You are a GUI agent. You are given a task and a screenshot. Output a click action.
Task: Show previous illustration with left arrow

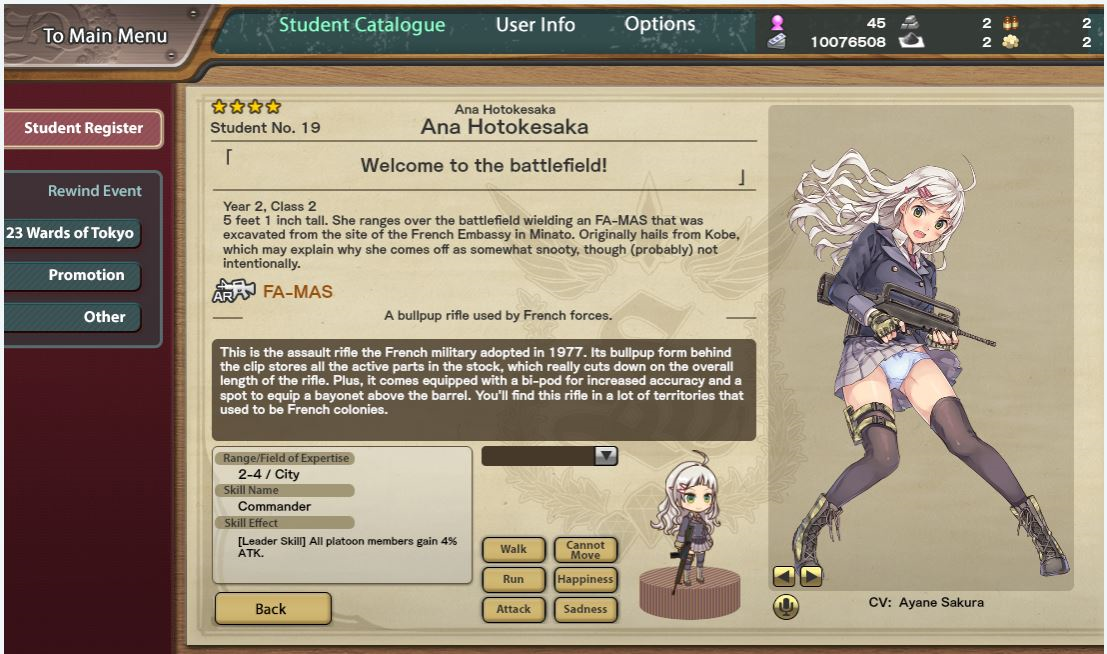pyautogui.click(x=784, y=576)
